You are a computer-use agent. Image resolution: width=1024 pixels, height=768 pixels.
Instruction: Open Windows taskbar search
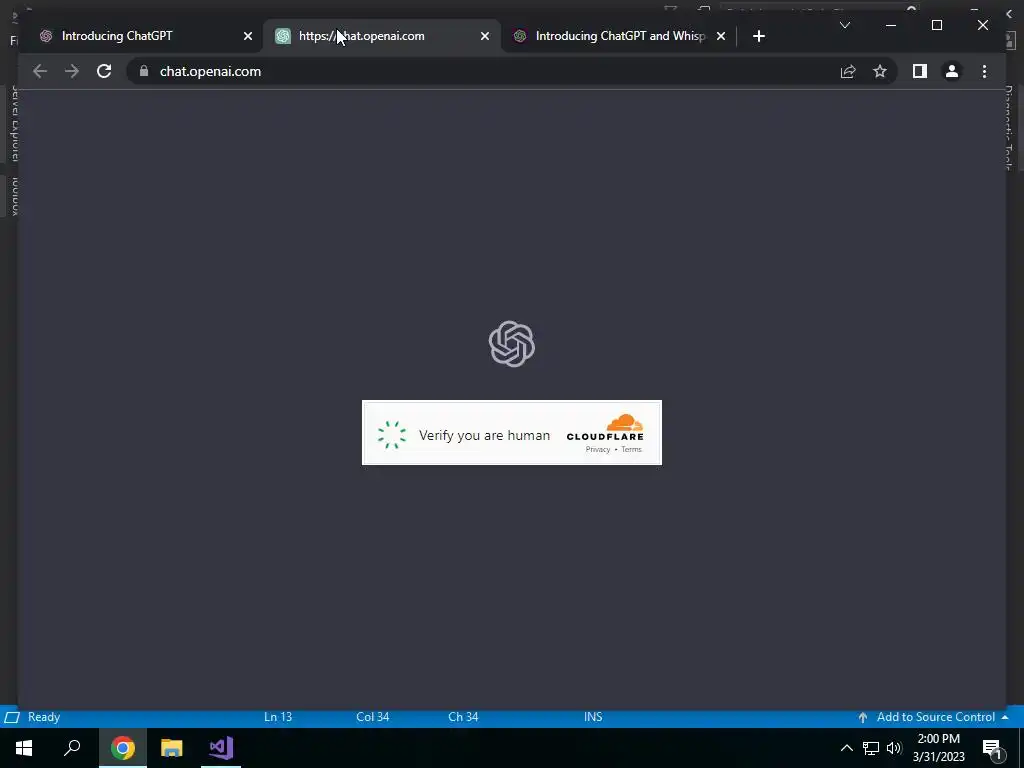pos(72,748)
